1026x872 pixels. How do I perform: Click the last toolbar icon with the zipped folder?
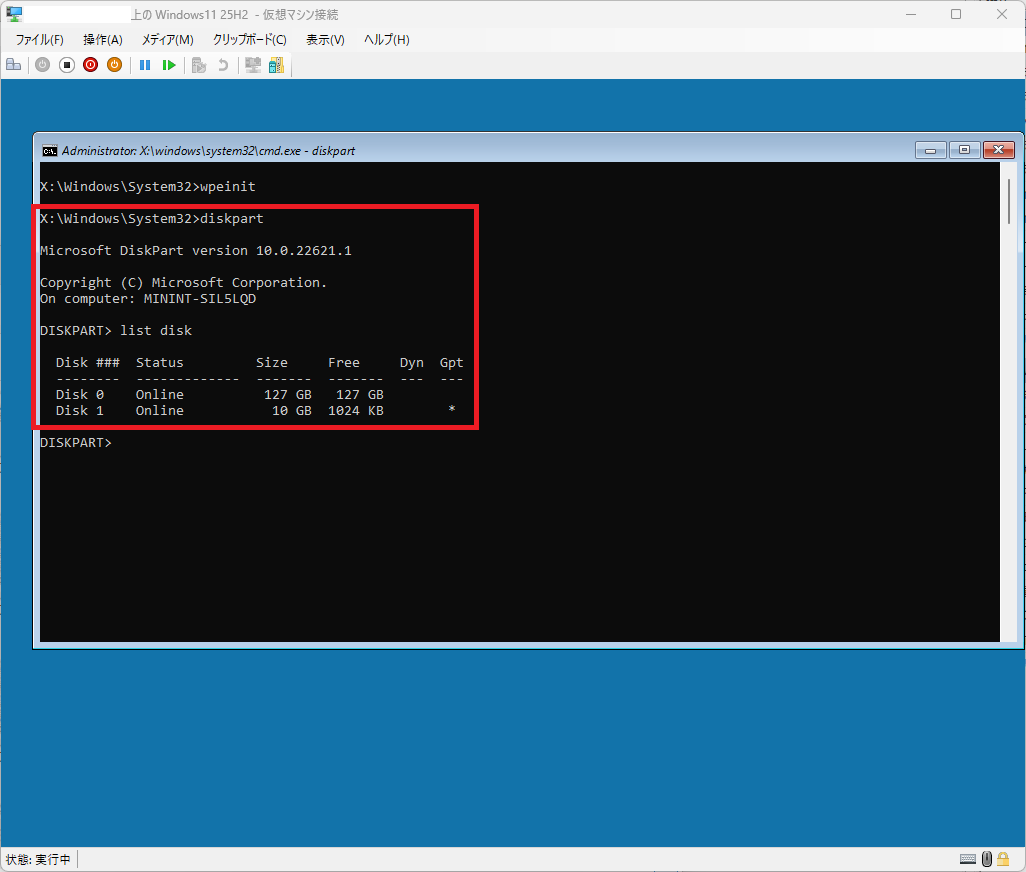click(x=277, y=65)
